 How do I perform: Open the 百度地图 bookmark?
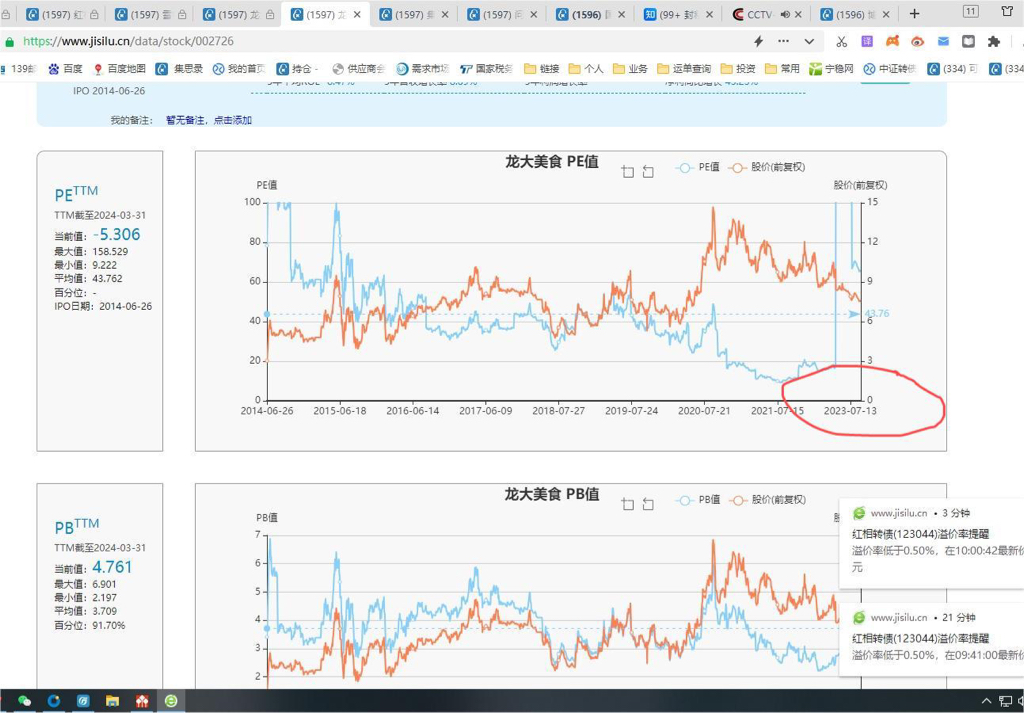pyautogui.click(x=120, y=69)
